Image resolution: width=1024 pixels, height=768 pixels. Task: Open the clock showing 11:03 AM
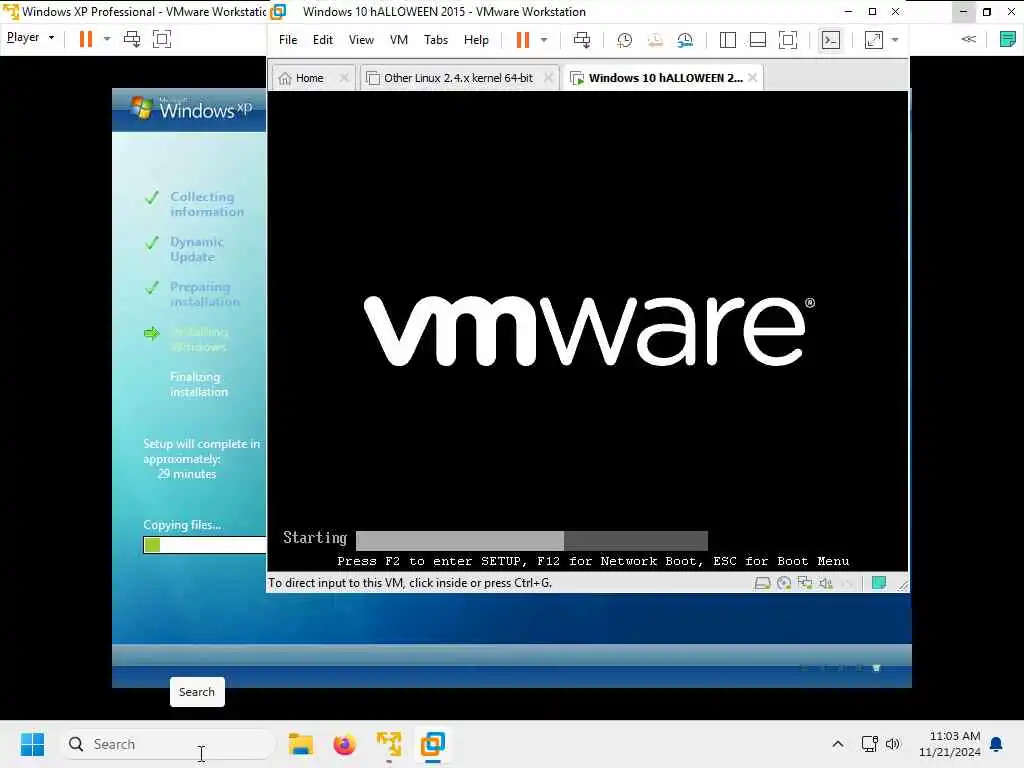coord(950,744)
